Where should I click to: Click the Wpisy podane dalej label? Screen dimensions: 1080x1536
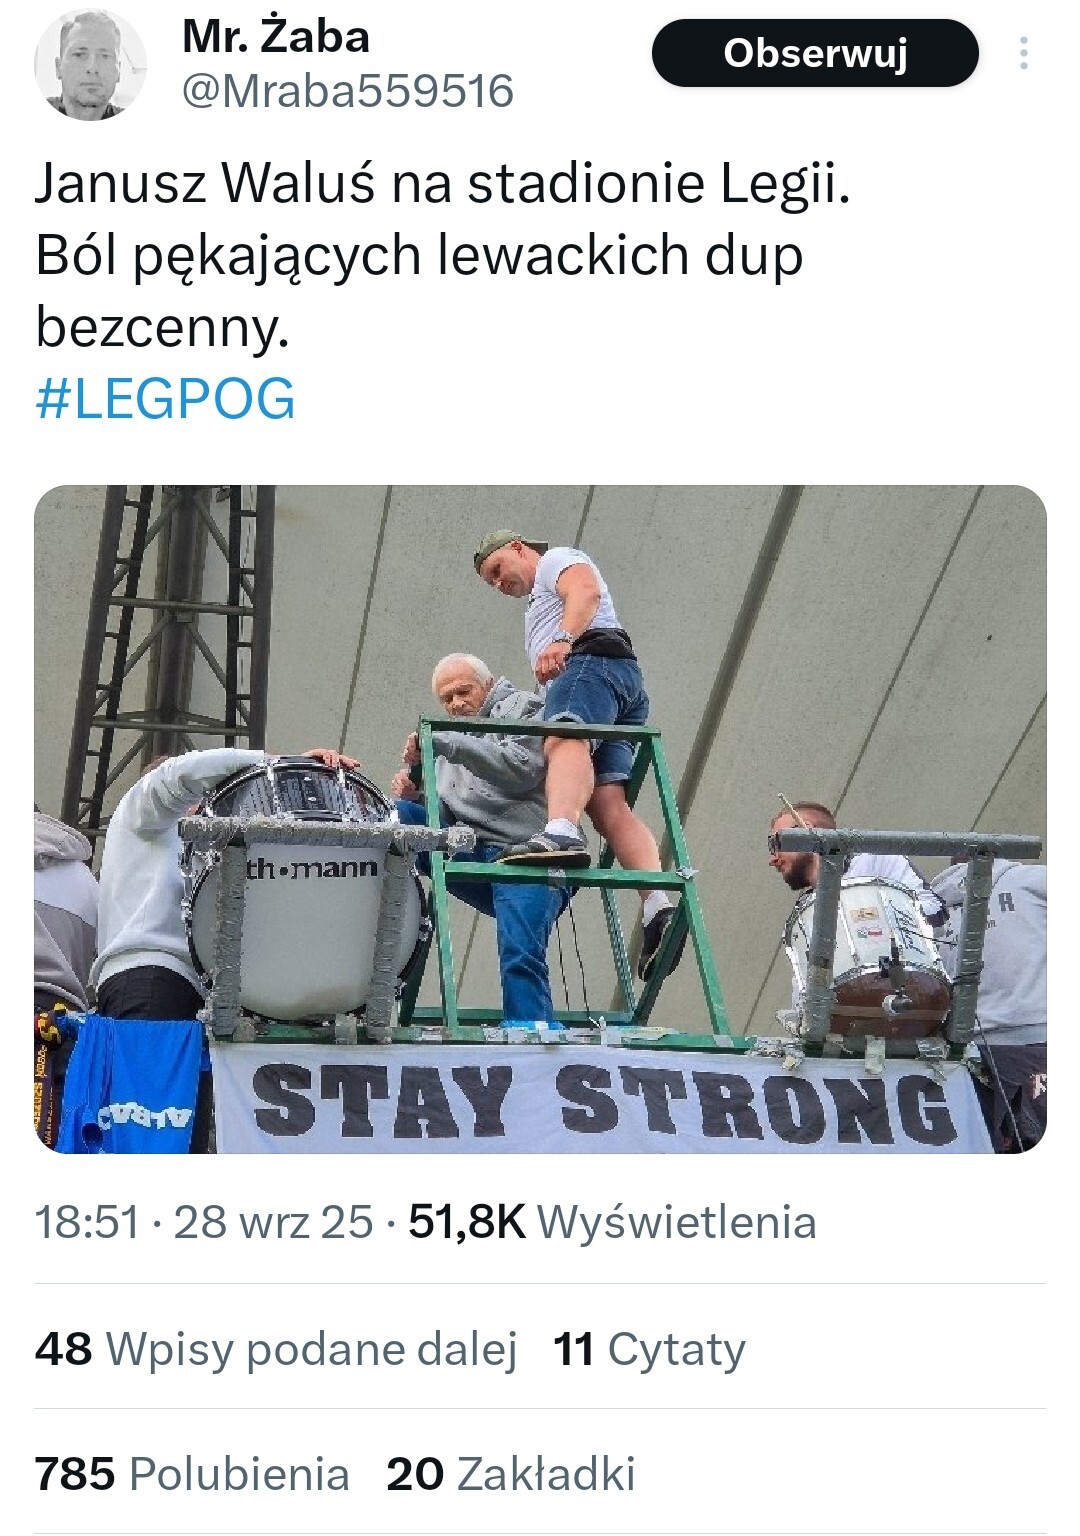tap(311, 1349)
